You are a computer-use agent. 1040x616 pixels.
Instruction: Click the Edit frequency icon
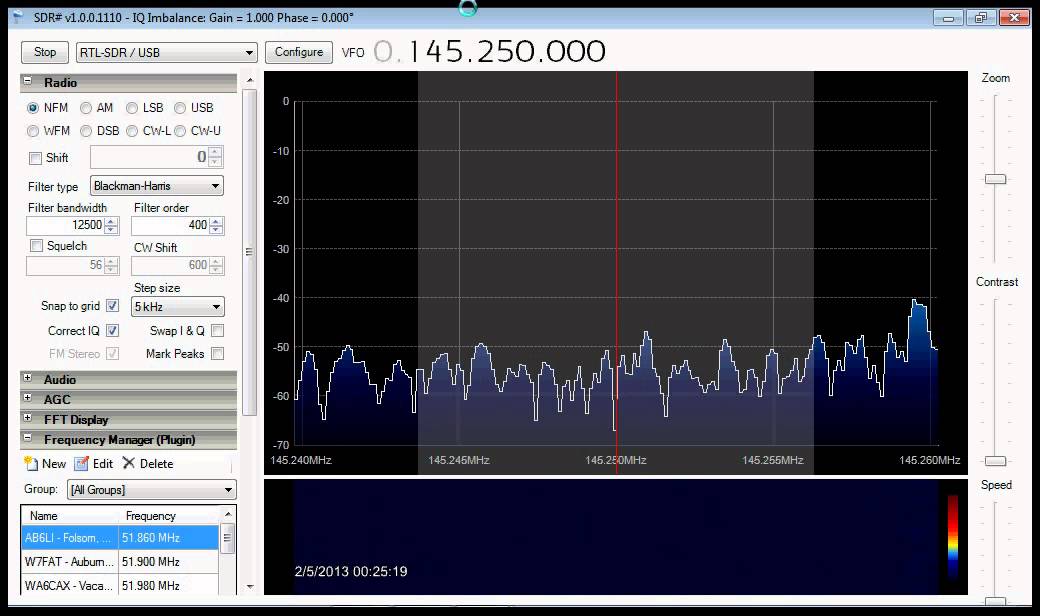82,463
